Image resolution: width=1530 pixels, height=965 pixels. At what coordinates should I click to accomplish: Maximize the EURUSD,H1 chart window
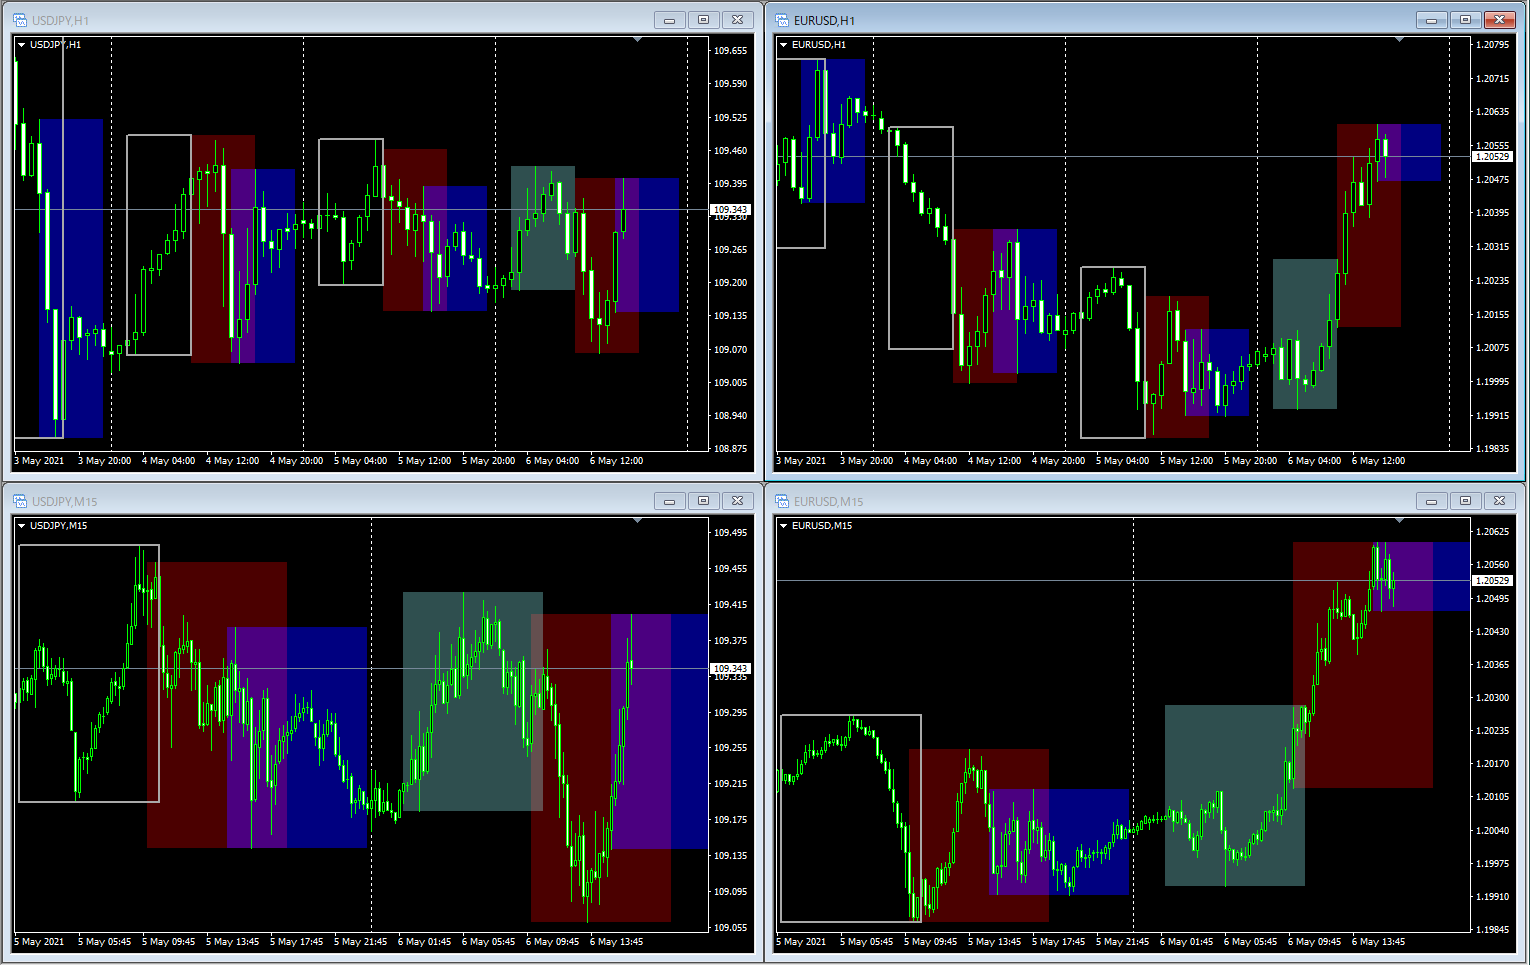(x=1465, y=20)
